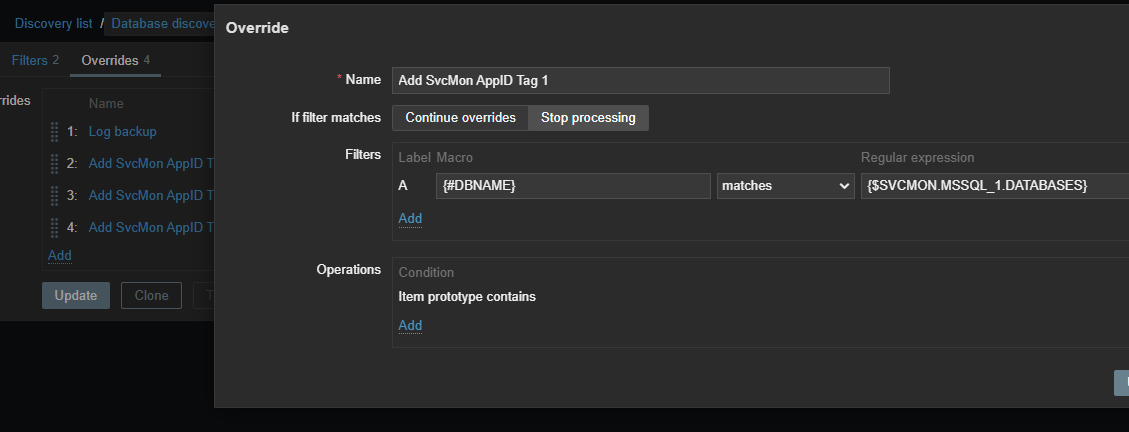Open override number 2 Add SvcMon AppID
This screenshot has height=432, width=1129.
pos(151,163)
